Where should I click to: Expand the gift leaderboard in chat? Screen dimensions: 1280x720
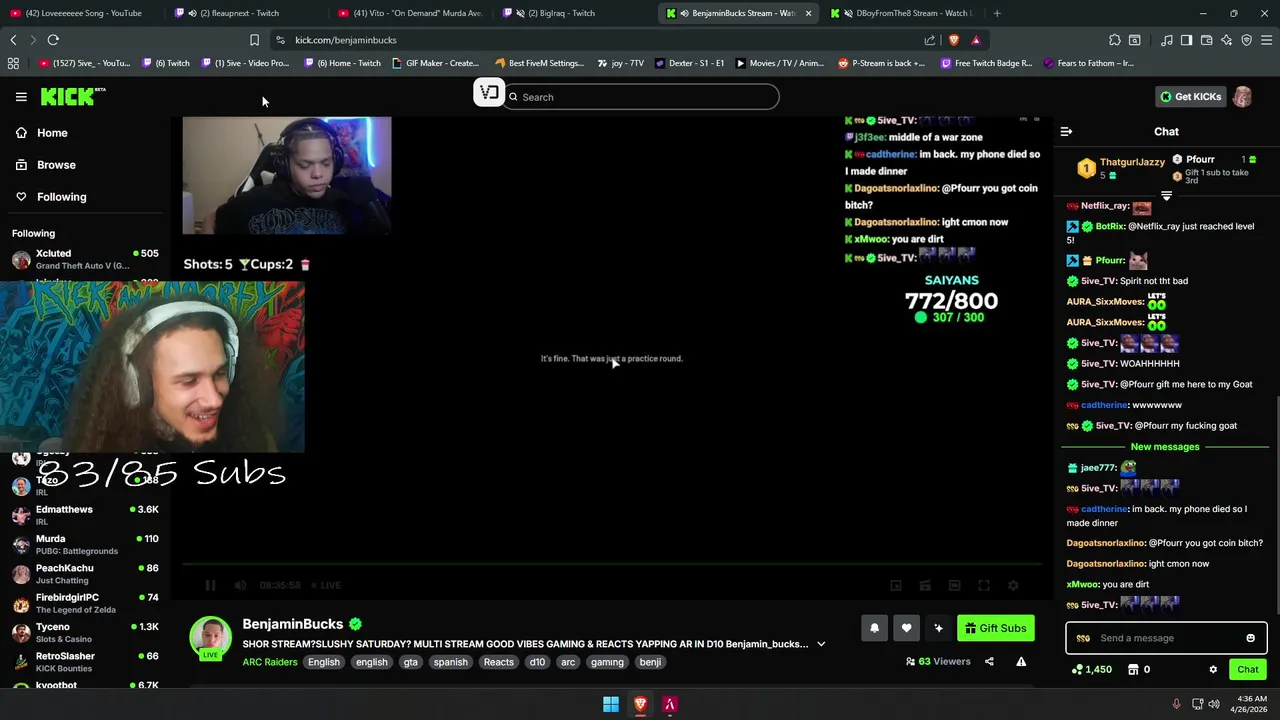click(x=1166, y=196)
